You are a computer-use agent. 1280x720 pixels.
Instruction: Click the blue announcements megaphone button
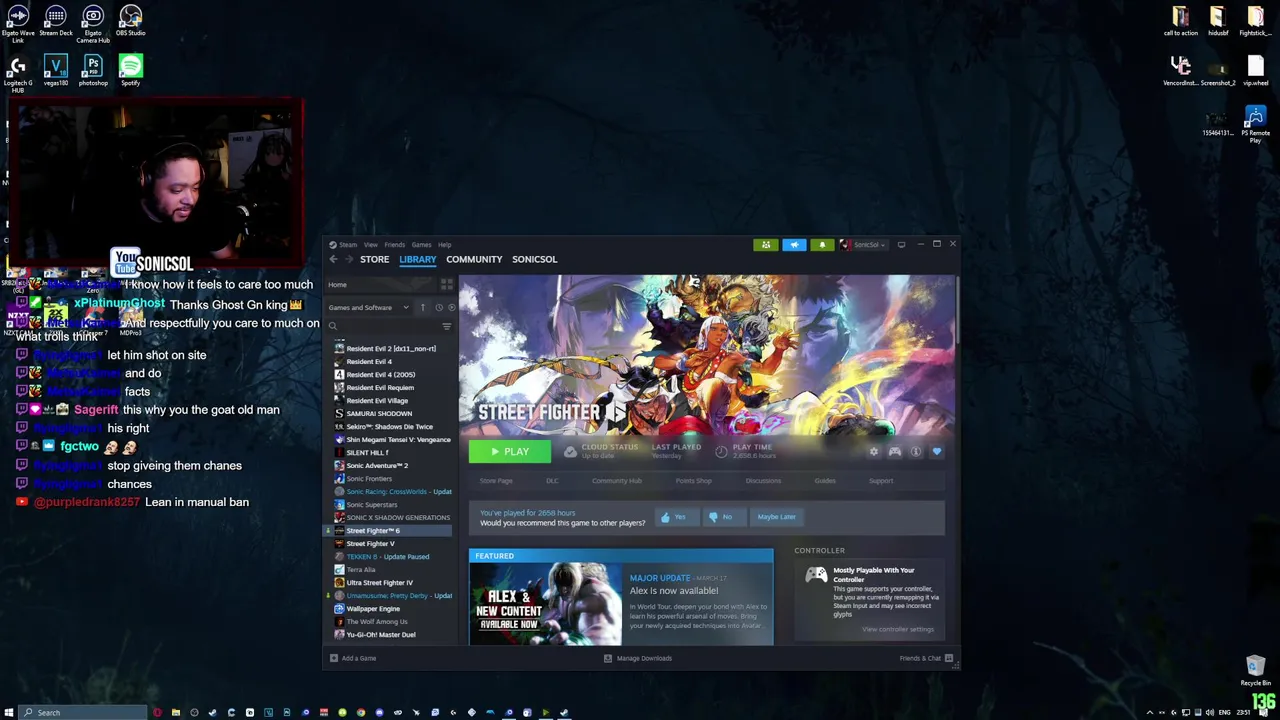tap(794, 244)
